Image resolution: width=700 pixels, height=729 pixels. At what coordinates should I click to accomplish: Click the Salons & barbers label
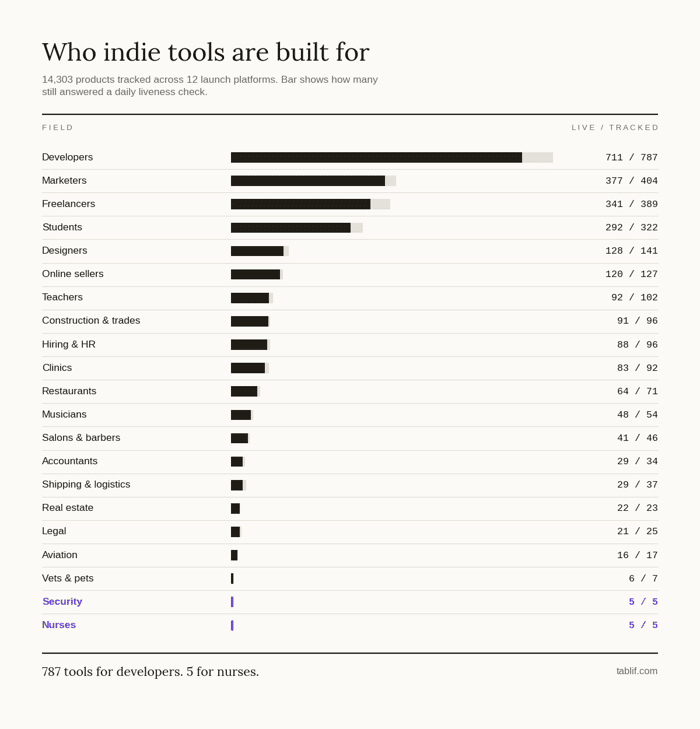[81, 437]
